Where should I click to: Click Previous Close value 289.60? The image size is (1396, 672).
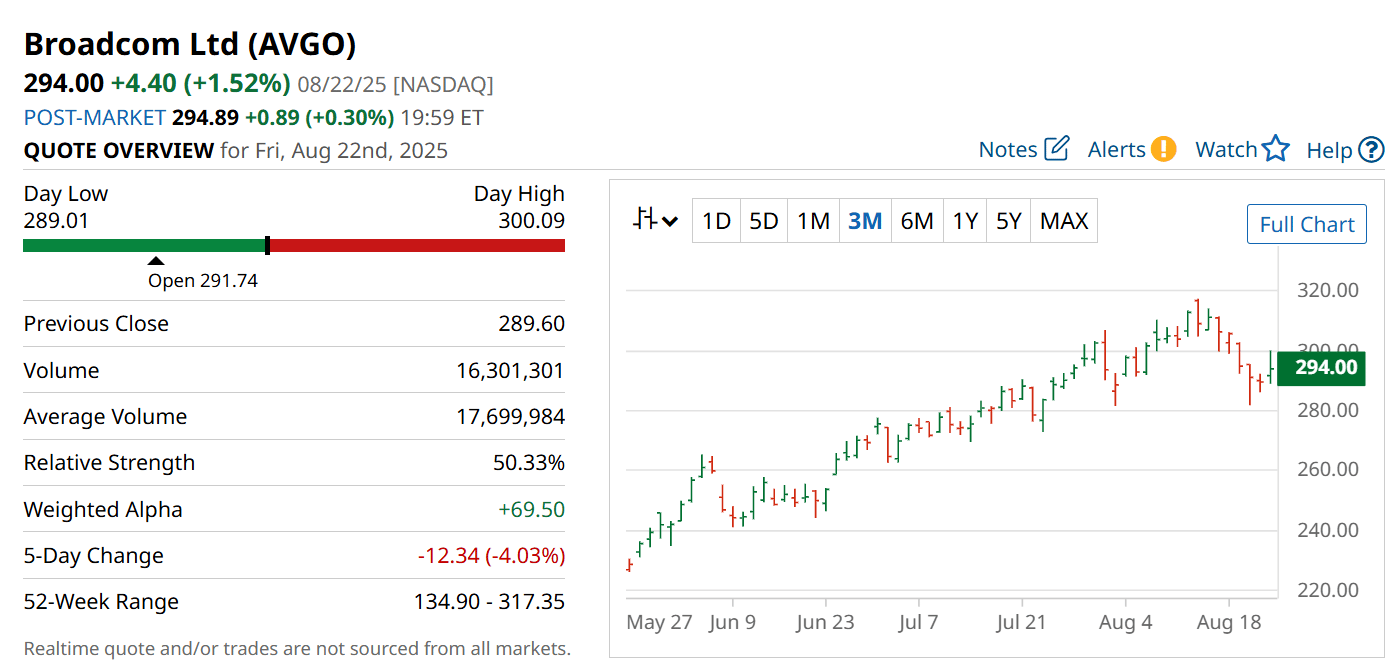coord(531,324)
